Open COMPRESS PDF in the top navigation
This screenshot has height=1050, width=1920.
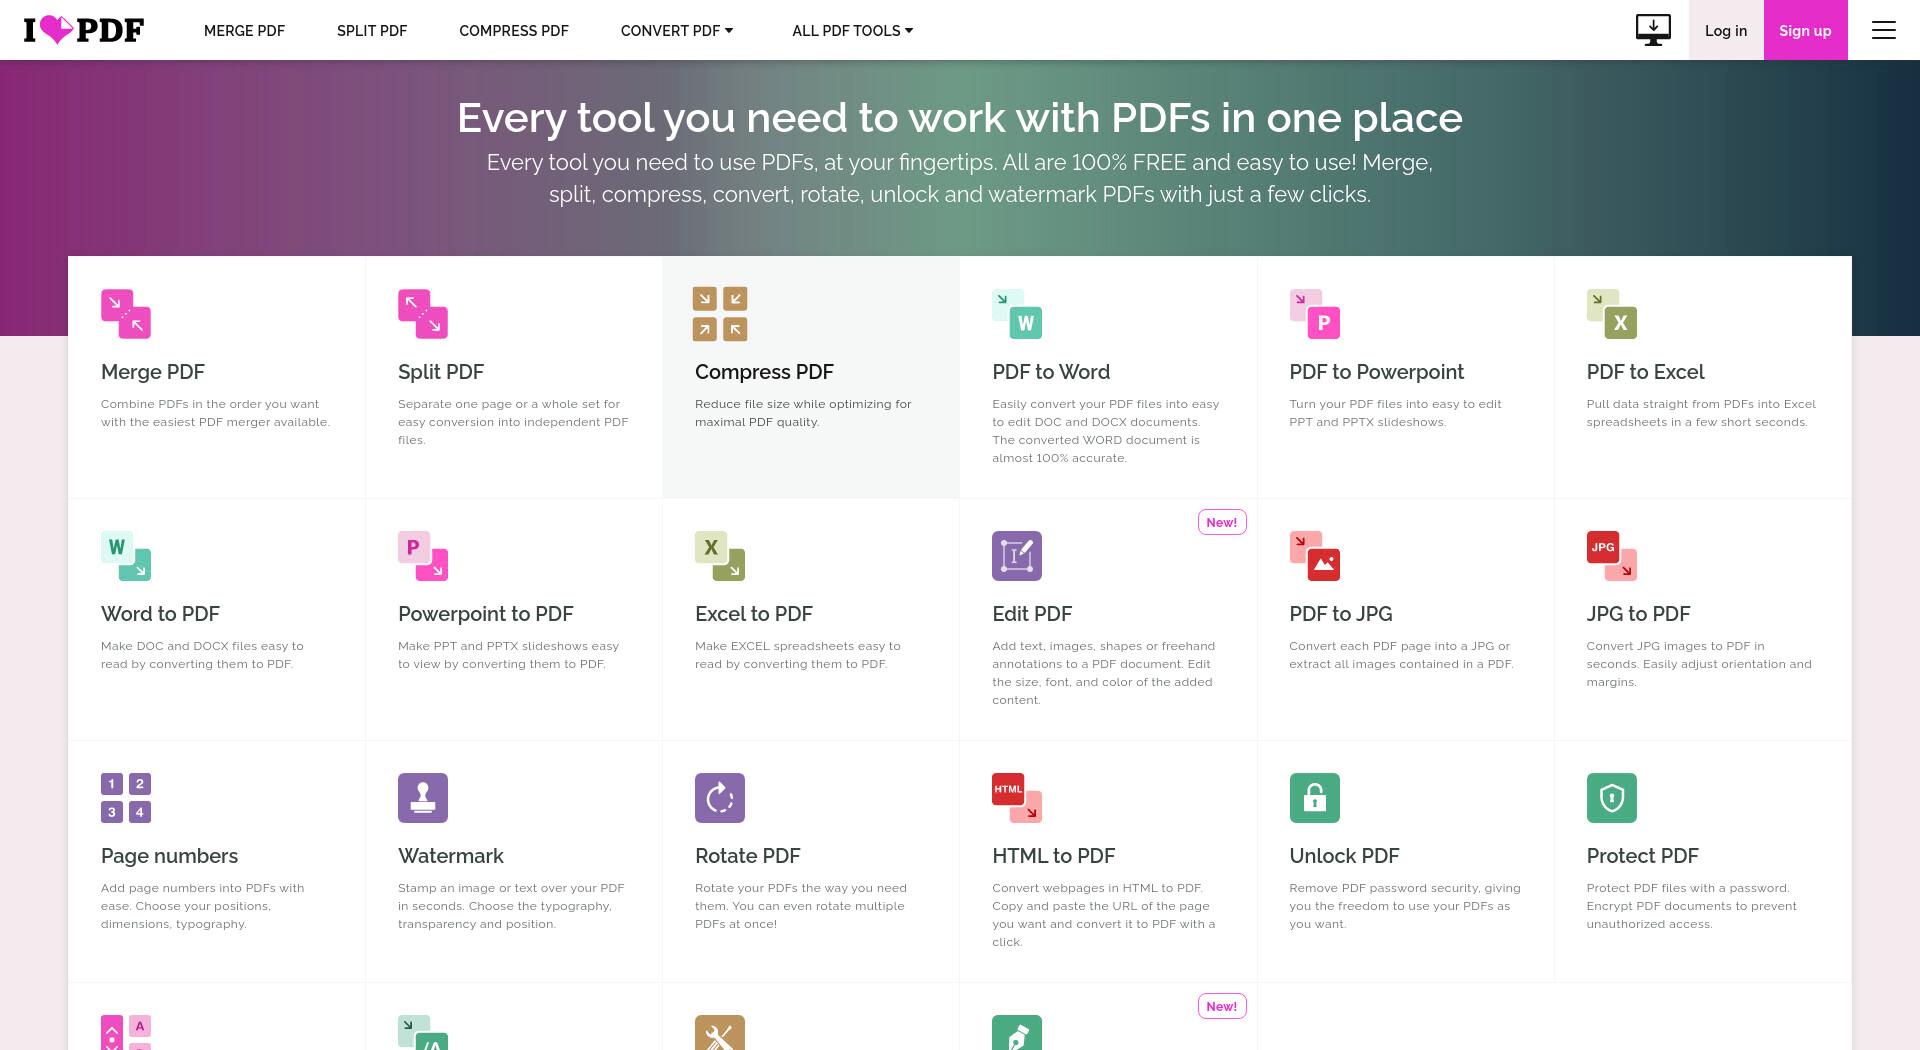pos(514,31)
